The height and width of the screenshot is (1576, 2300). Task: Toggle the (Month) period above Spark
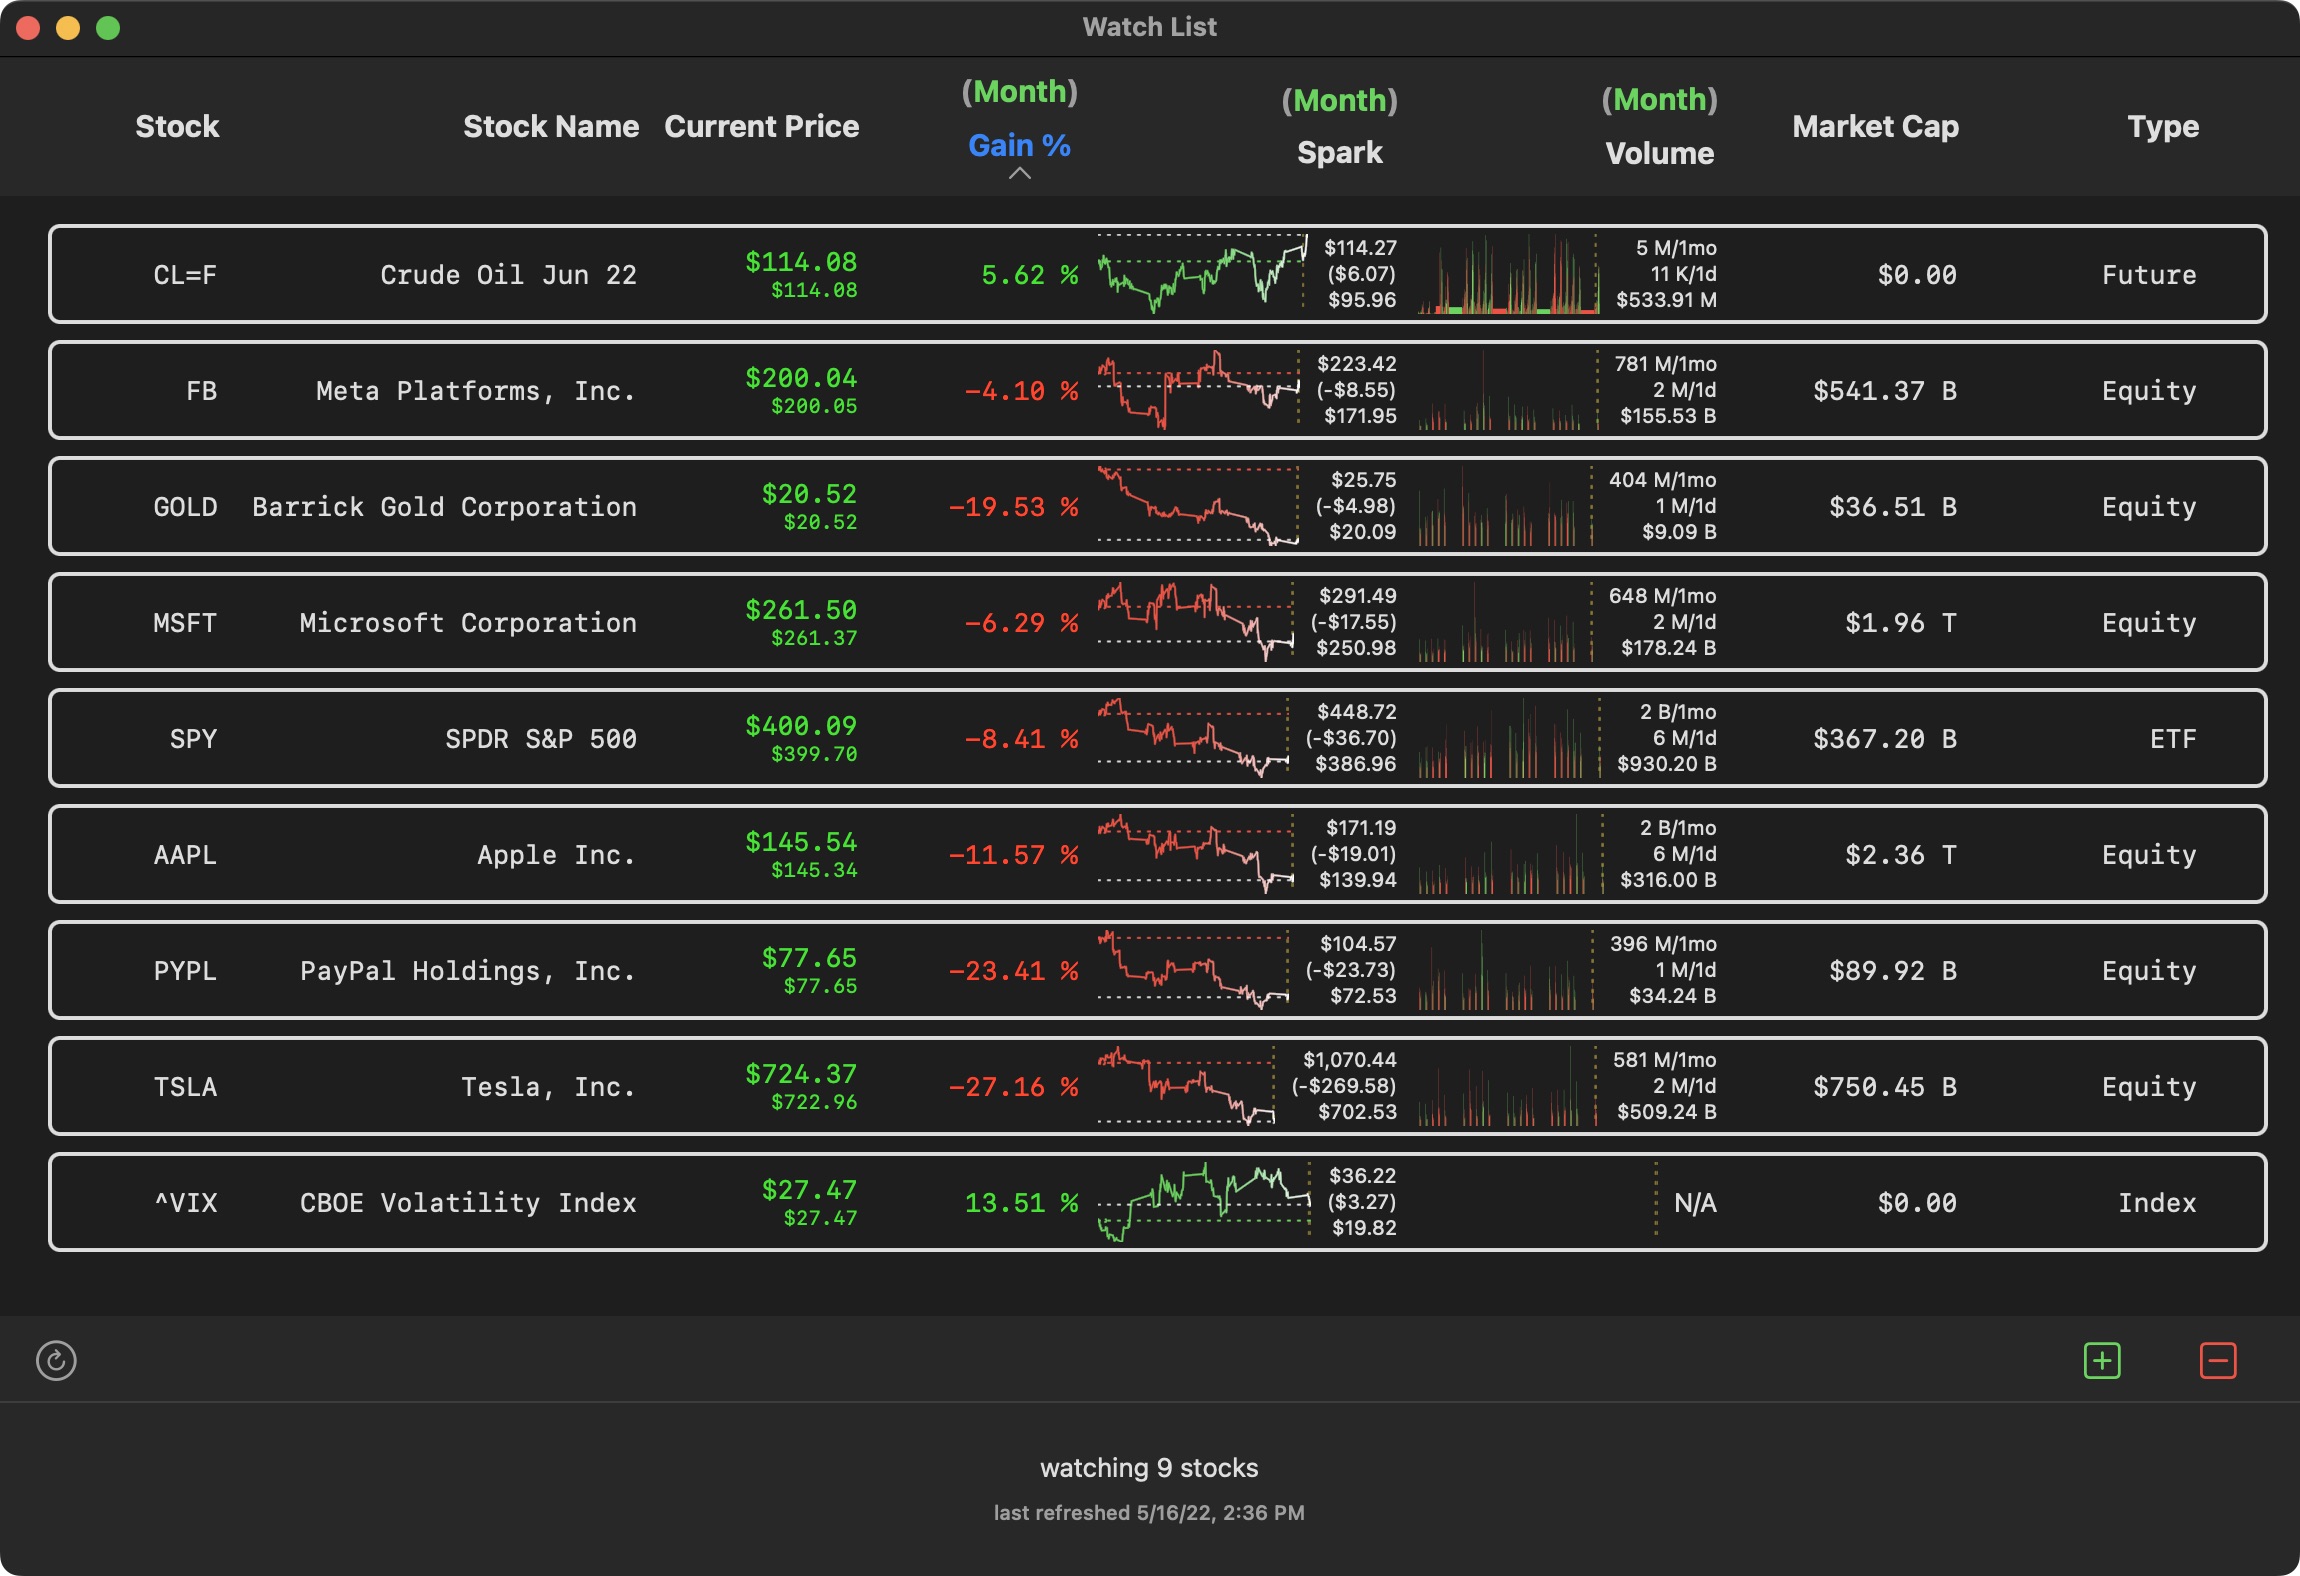coord(1340,100)
